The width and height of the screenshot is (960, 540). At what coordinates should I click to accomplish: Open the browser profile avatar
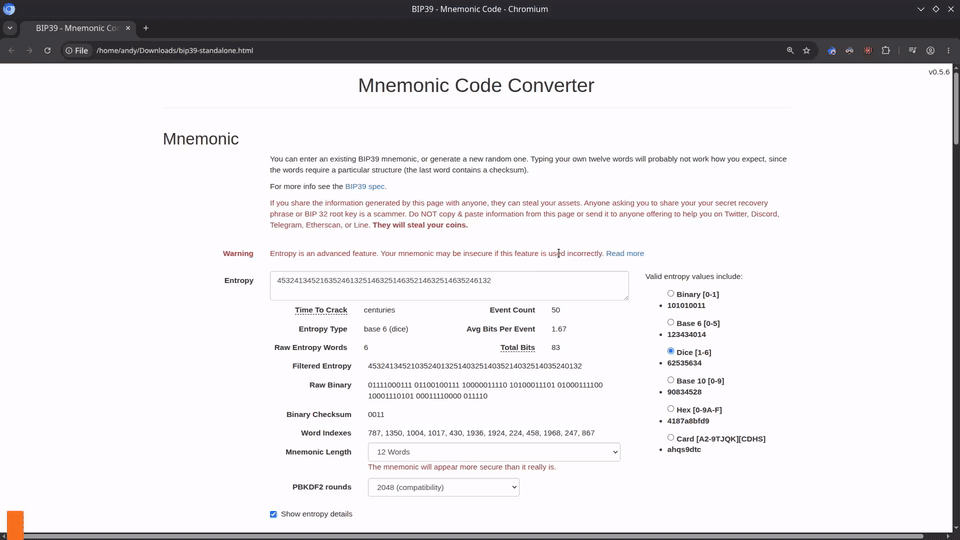[930, 51]
